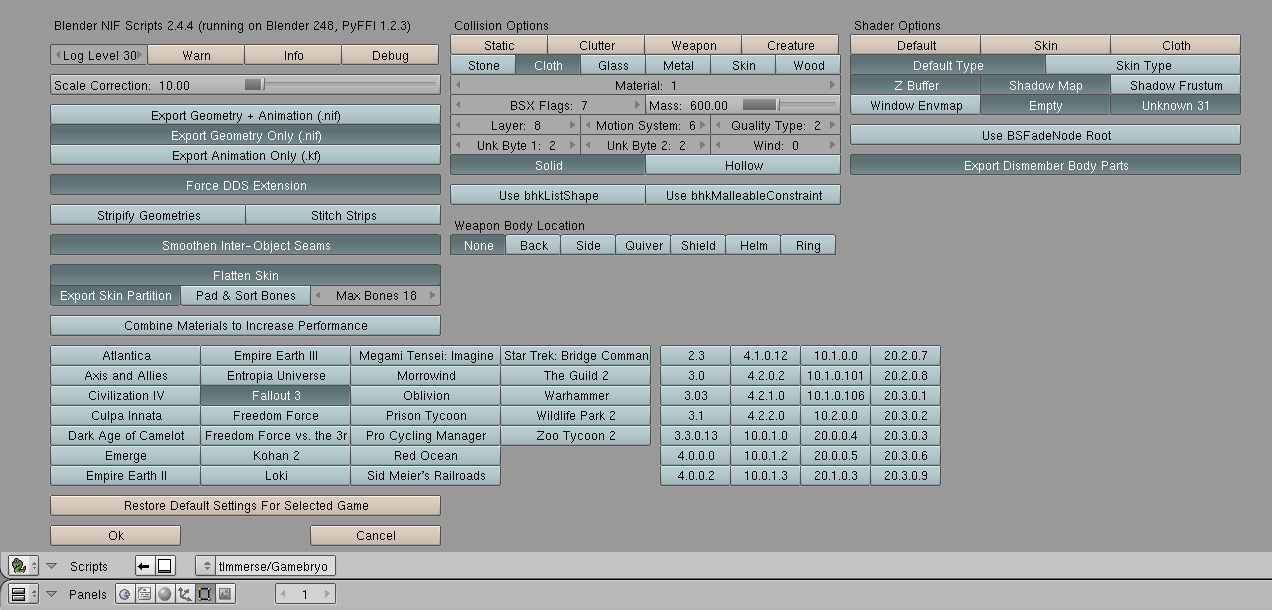1272x610 pixels.
Task: Select the Editing context square icon
Action: [x=205, y=594]
